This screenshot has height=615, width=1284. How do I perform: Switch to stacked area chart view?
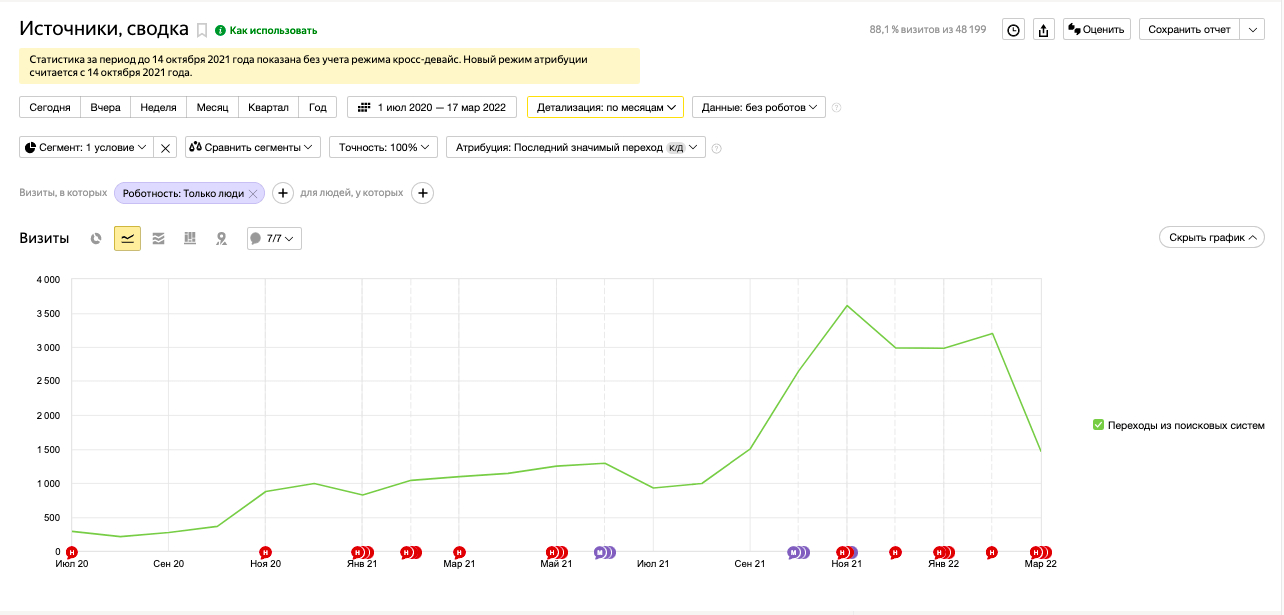pos(158,238)
